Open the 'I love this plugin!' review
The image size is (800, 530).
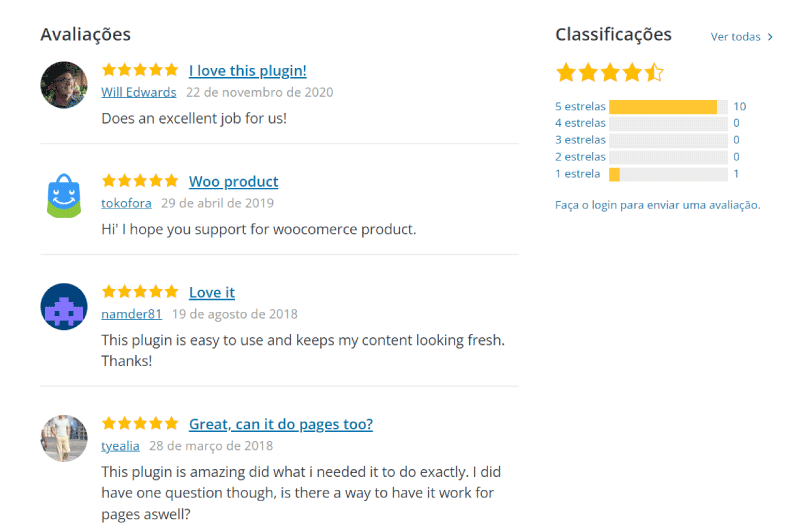point(247,70)
